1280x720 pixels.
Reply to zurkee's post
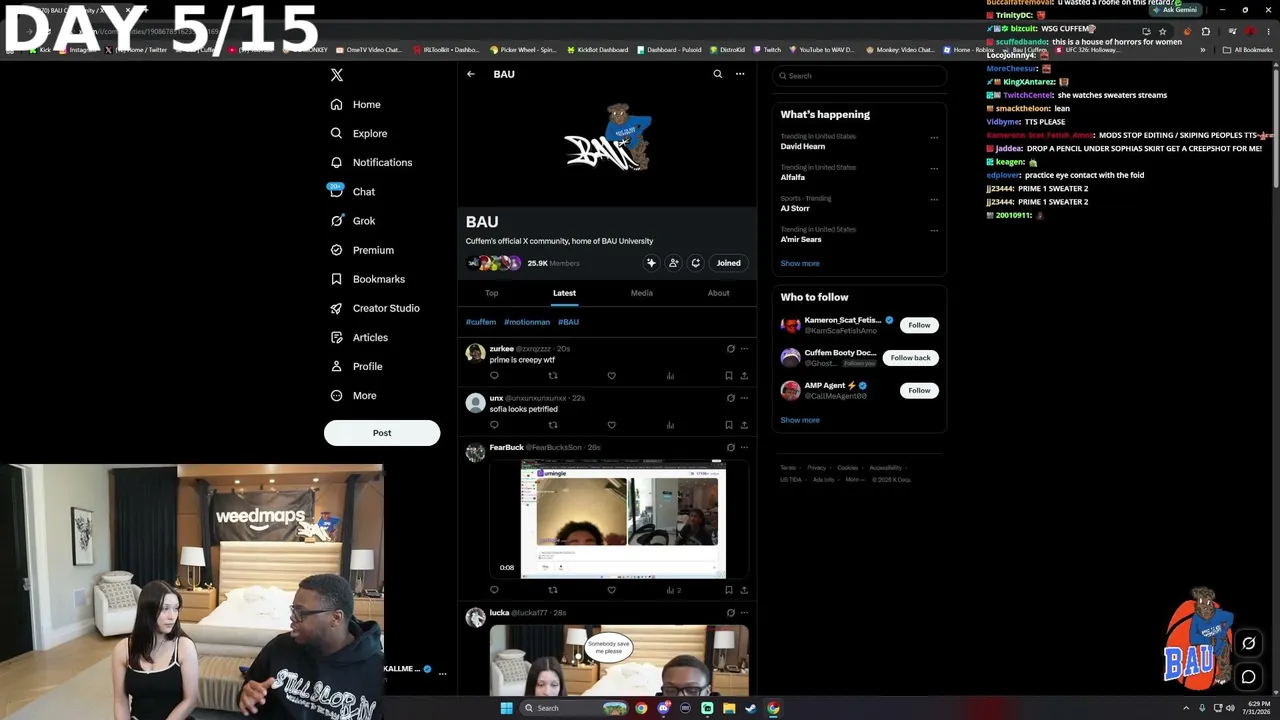coord(494,376)
